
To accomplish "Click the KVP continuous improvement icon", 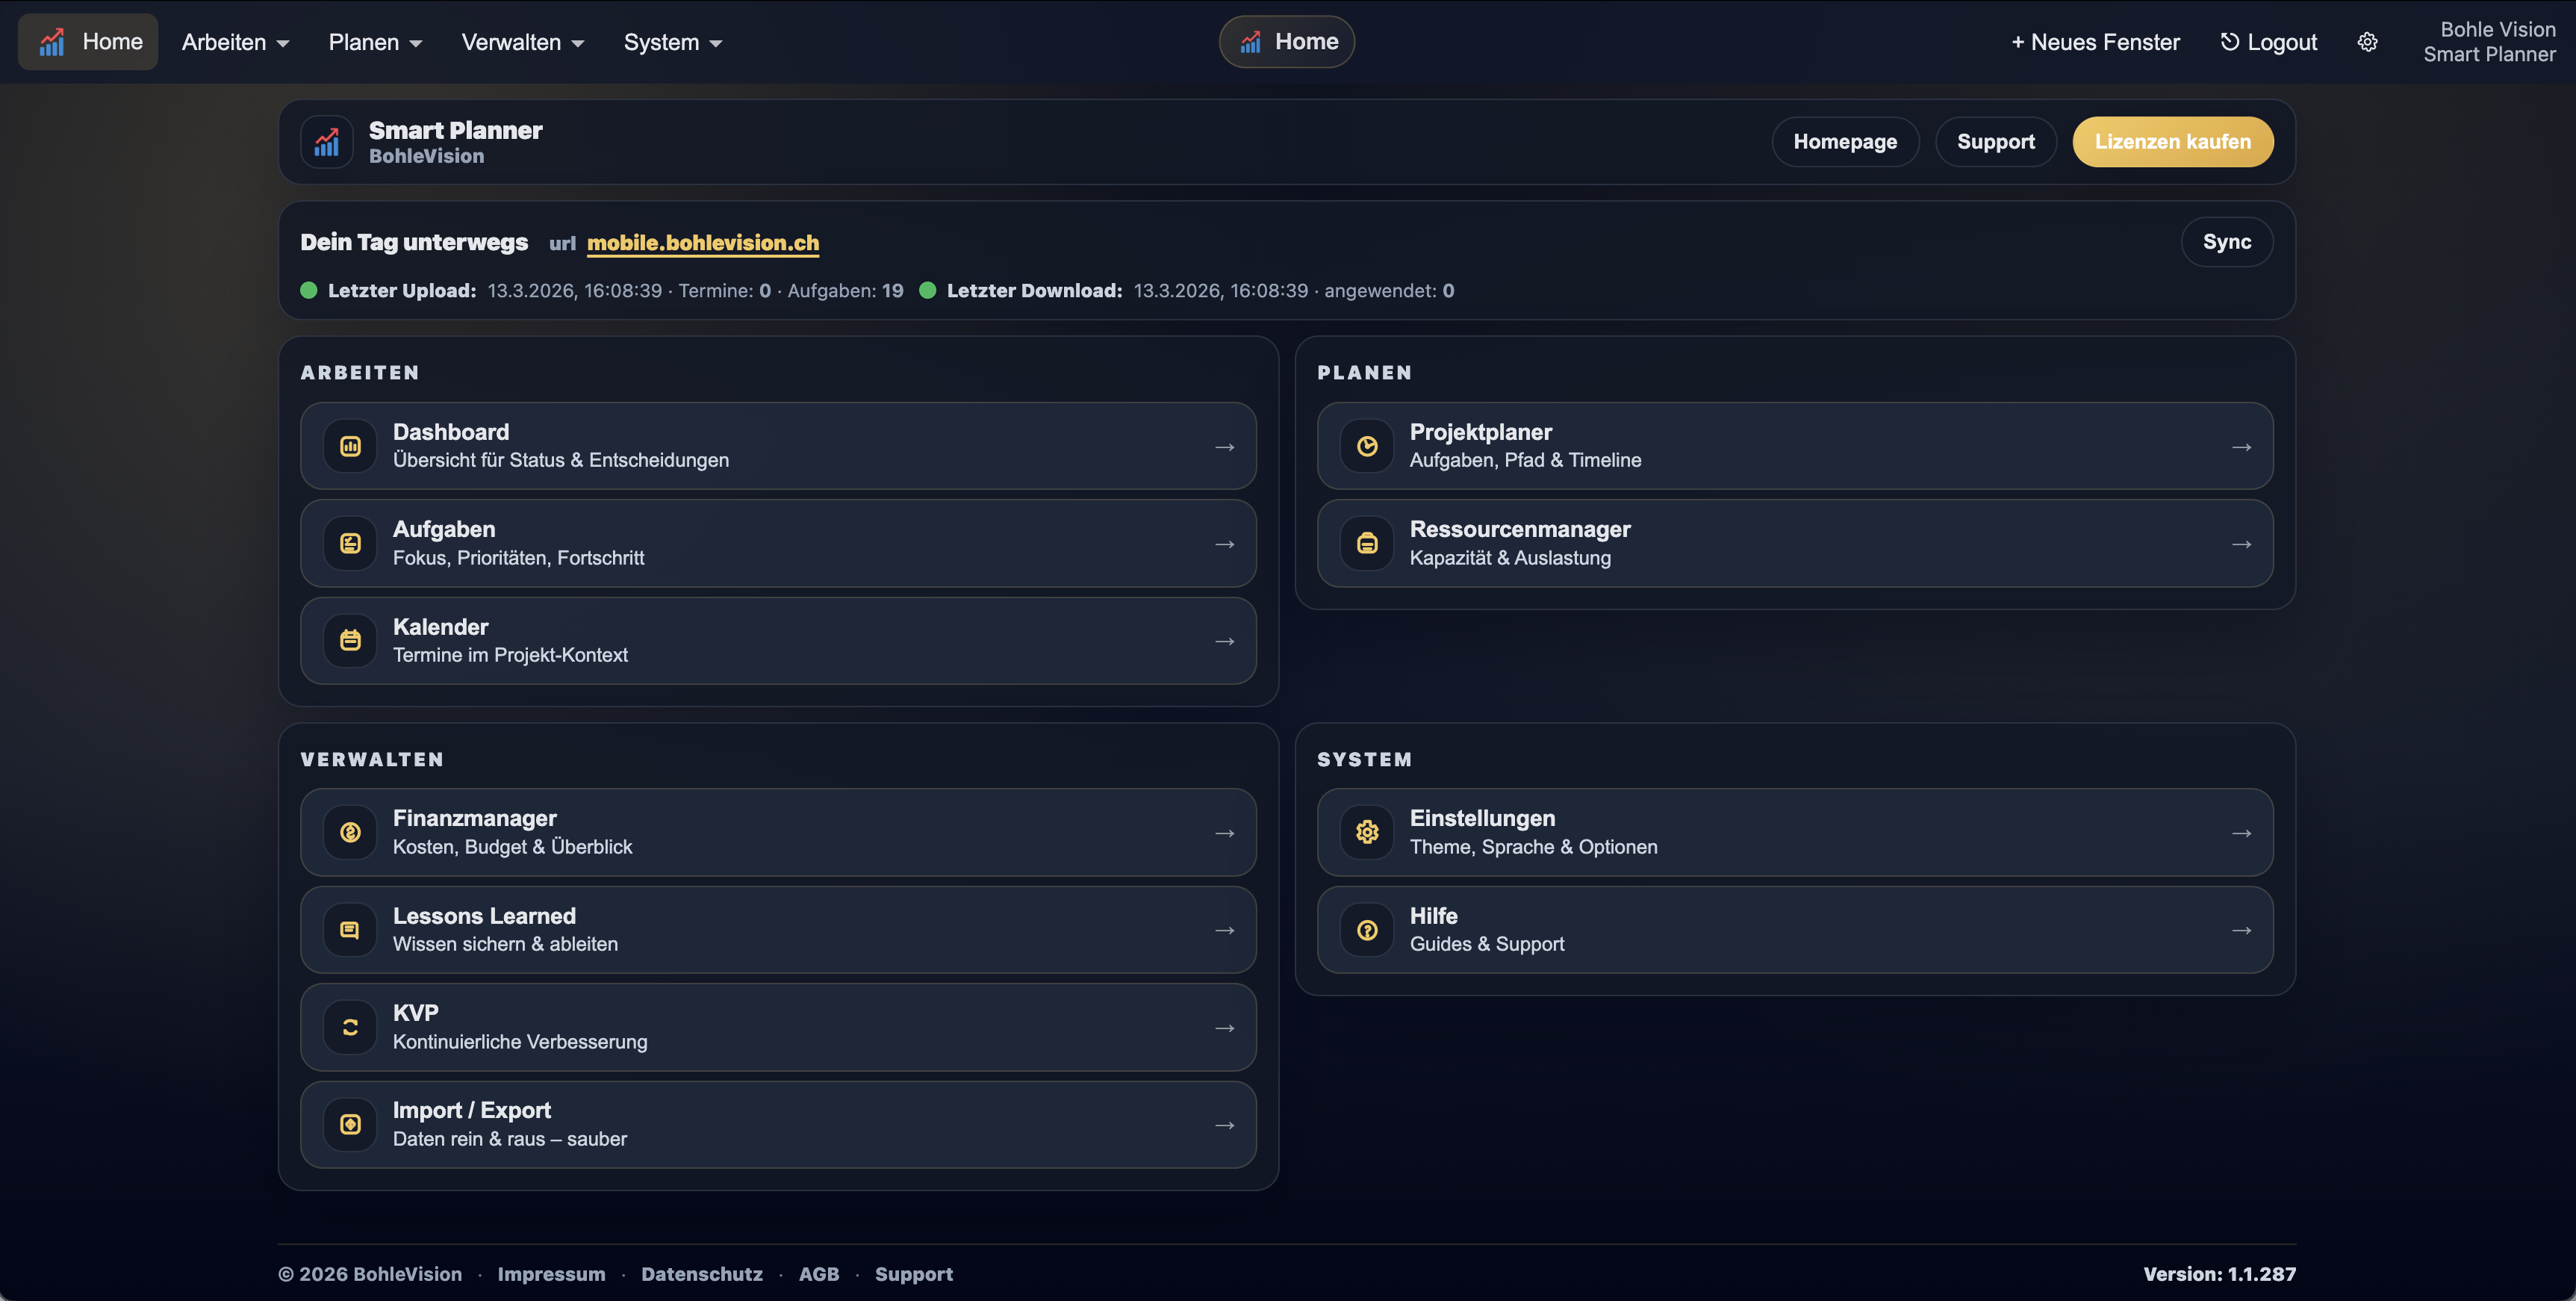I will (x=349, y=1027).
